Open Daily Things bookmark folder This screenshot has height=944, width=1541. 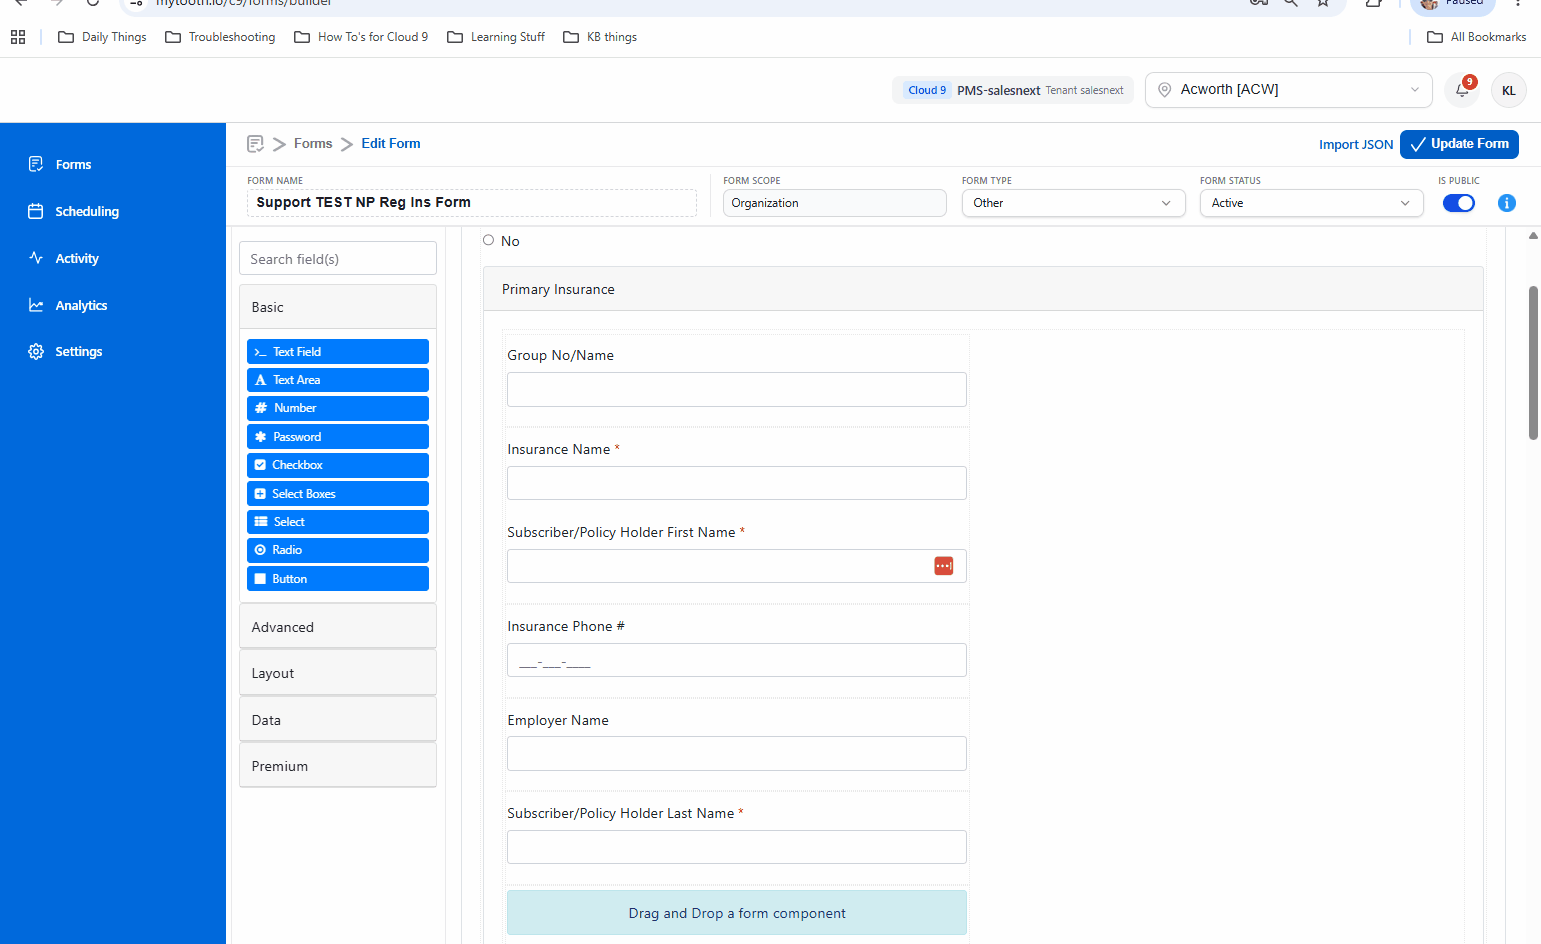point(102,37)
